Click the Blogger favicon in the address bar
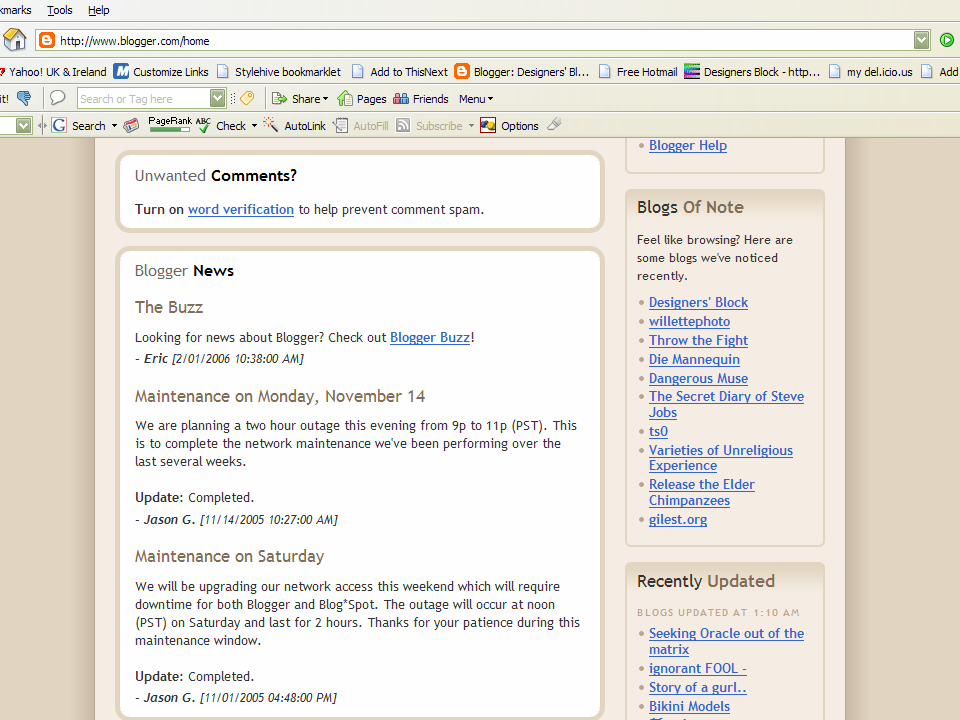The image size is (960, 720). pos(47,40)
